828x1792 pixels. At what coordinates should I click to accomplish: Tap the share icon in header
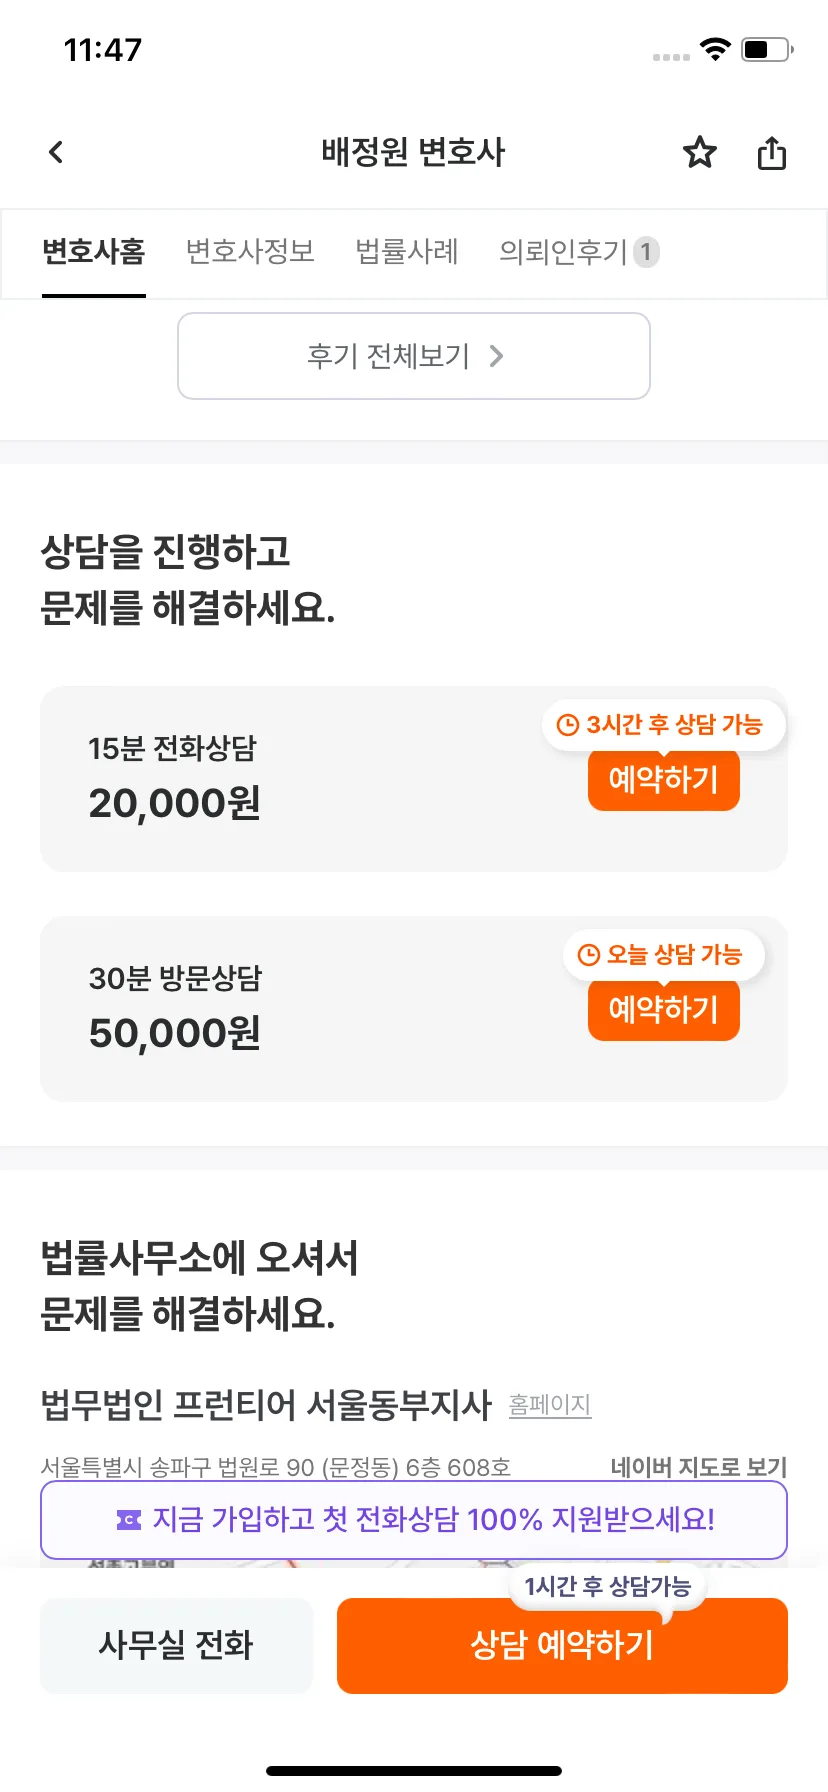point(772,153)
